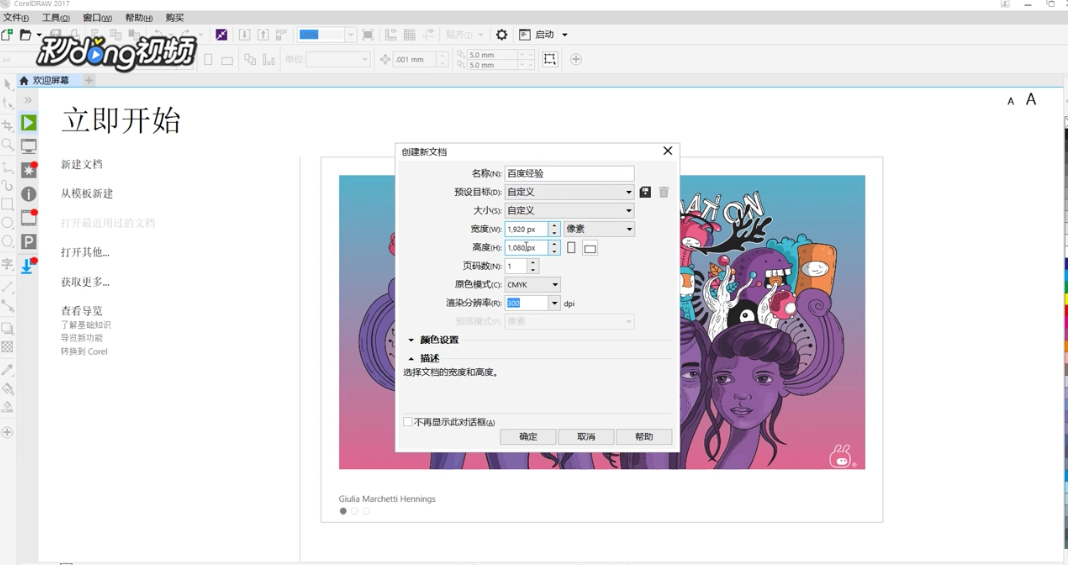
Task: Click the 打开其他... link
Action: [85, 253]
